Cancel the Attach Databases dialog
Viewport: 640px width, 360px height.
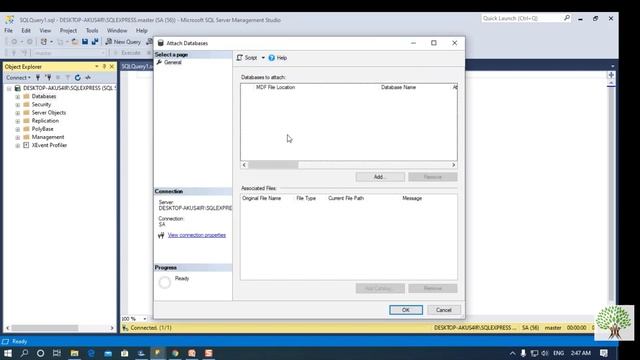point(444,310)
